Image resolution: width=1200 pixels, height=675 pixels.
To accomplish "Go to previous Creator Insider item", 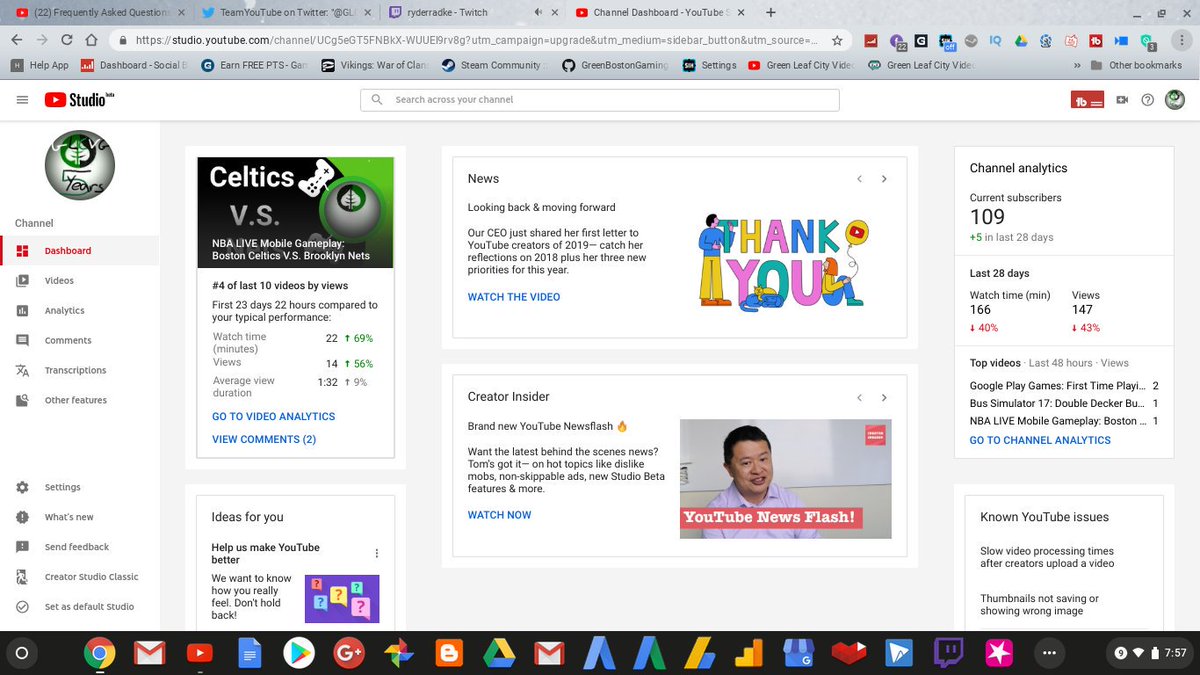I will click(x=859, y=397).
